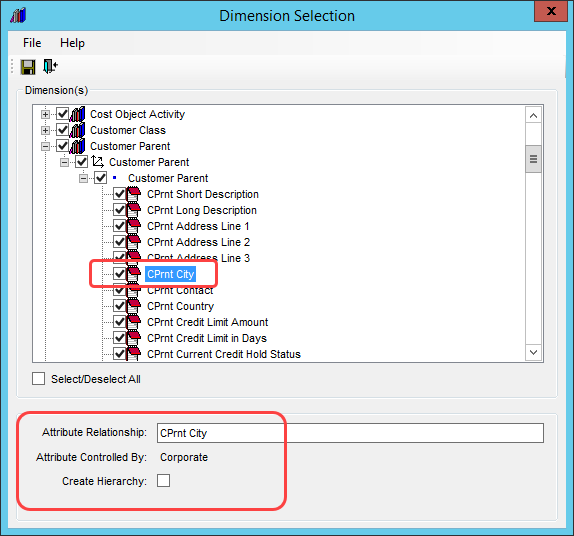574x536 pixels.
Task: Collapse the Customer Parent level node
Action: 83,178
